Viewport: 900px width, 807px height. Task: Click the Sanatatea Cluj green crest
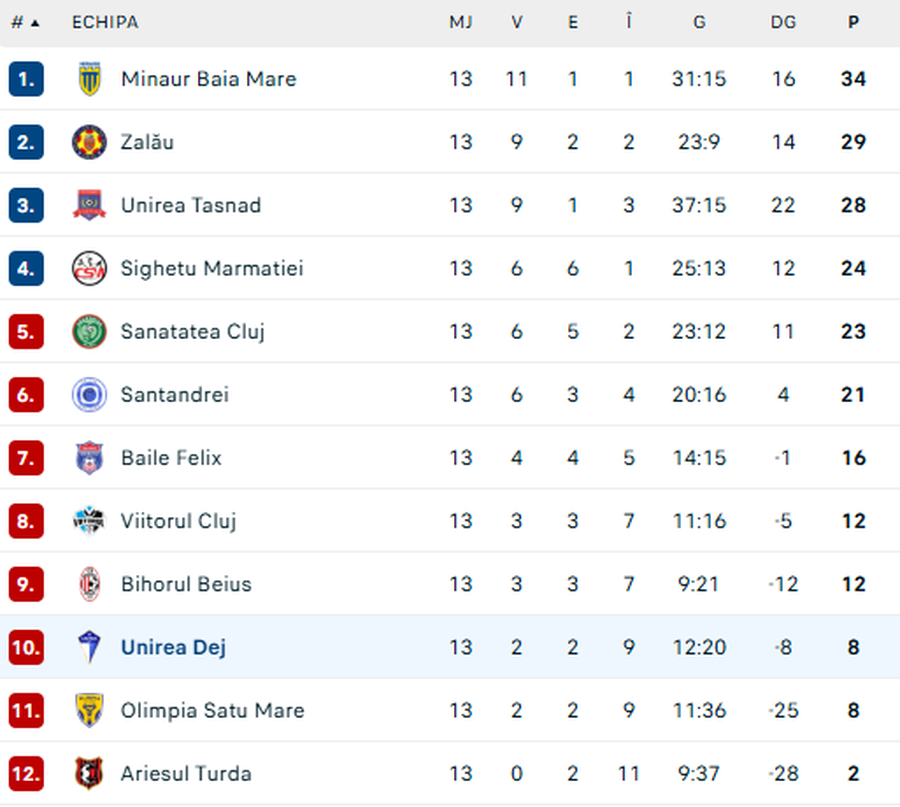pyautogui.click(x=90, y=331)
